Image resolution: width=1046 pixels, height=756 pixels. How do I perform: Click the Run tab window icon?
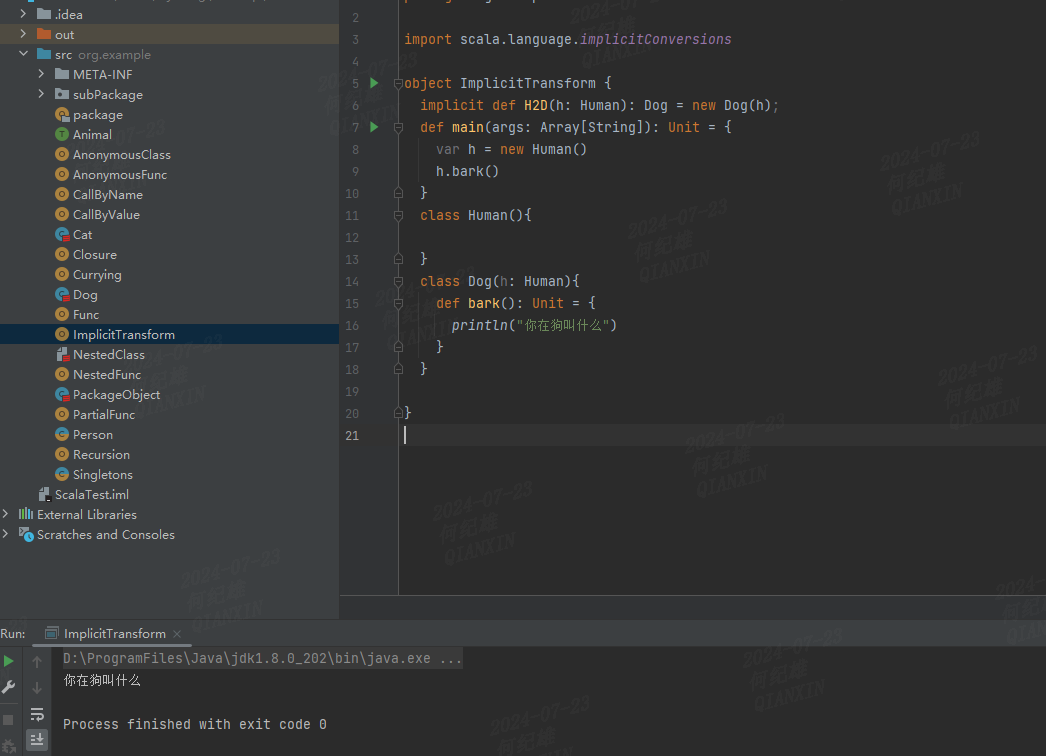[x=51, y=633]
